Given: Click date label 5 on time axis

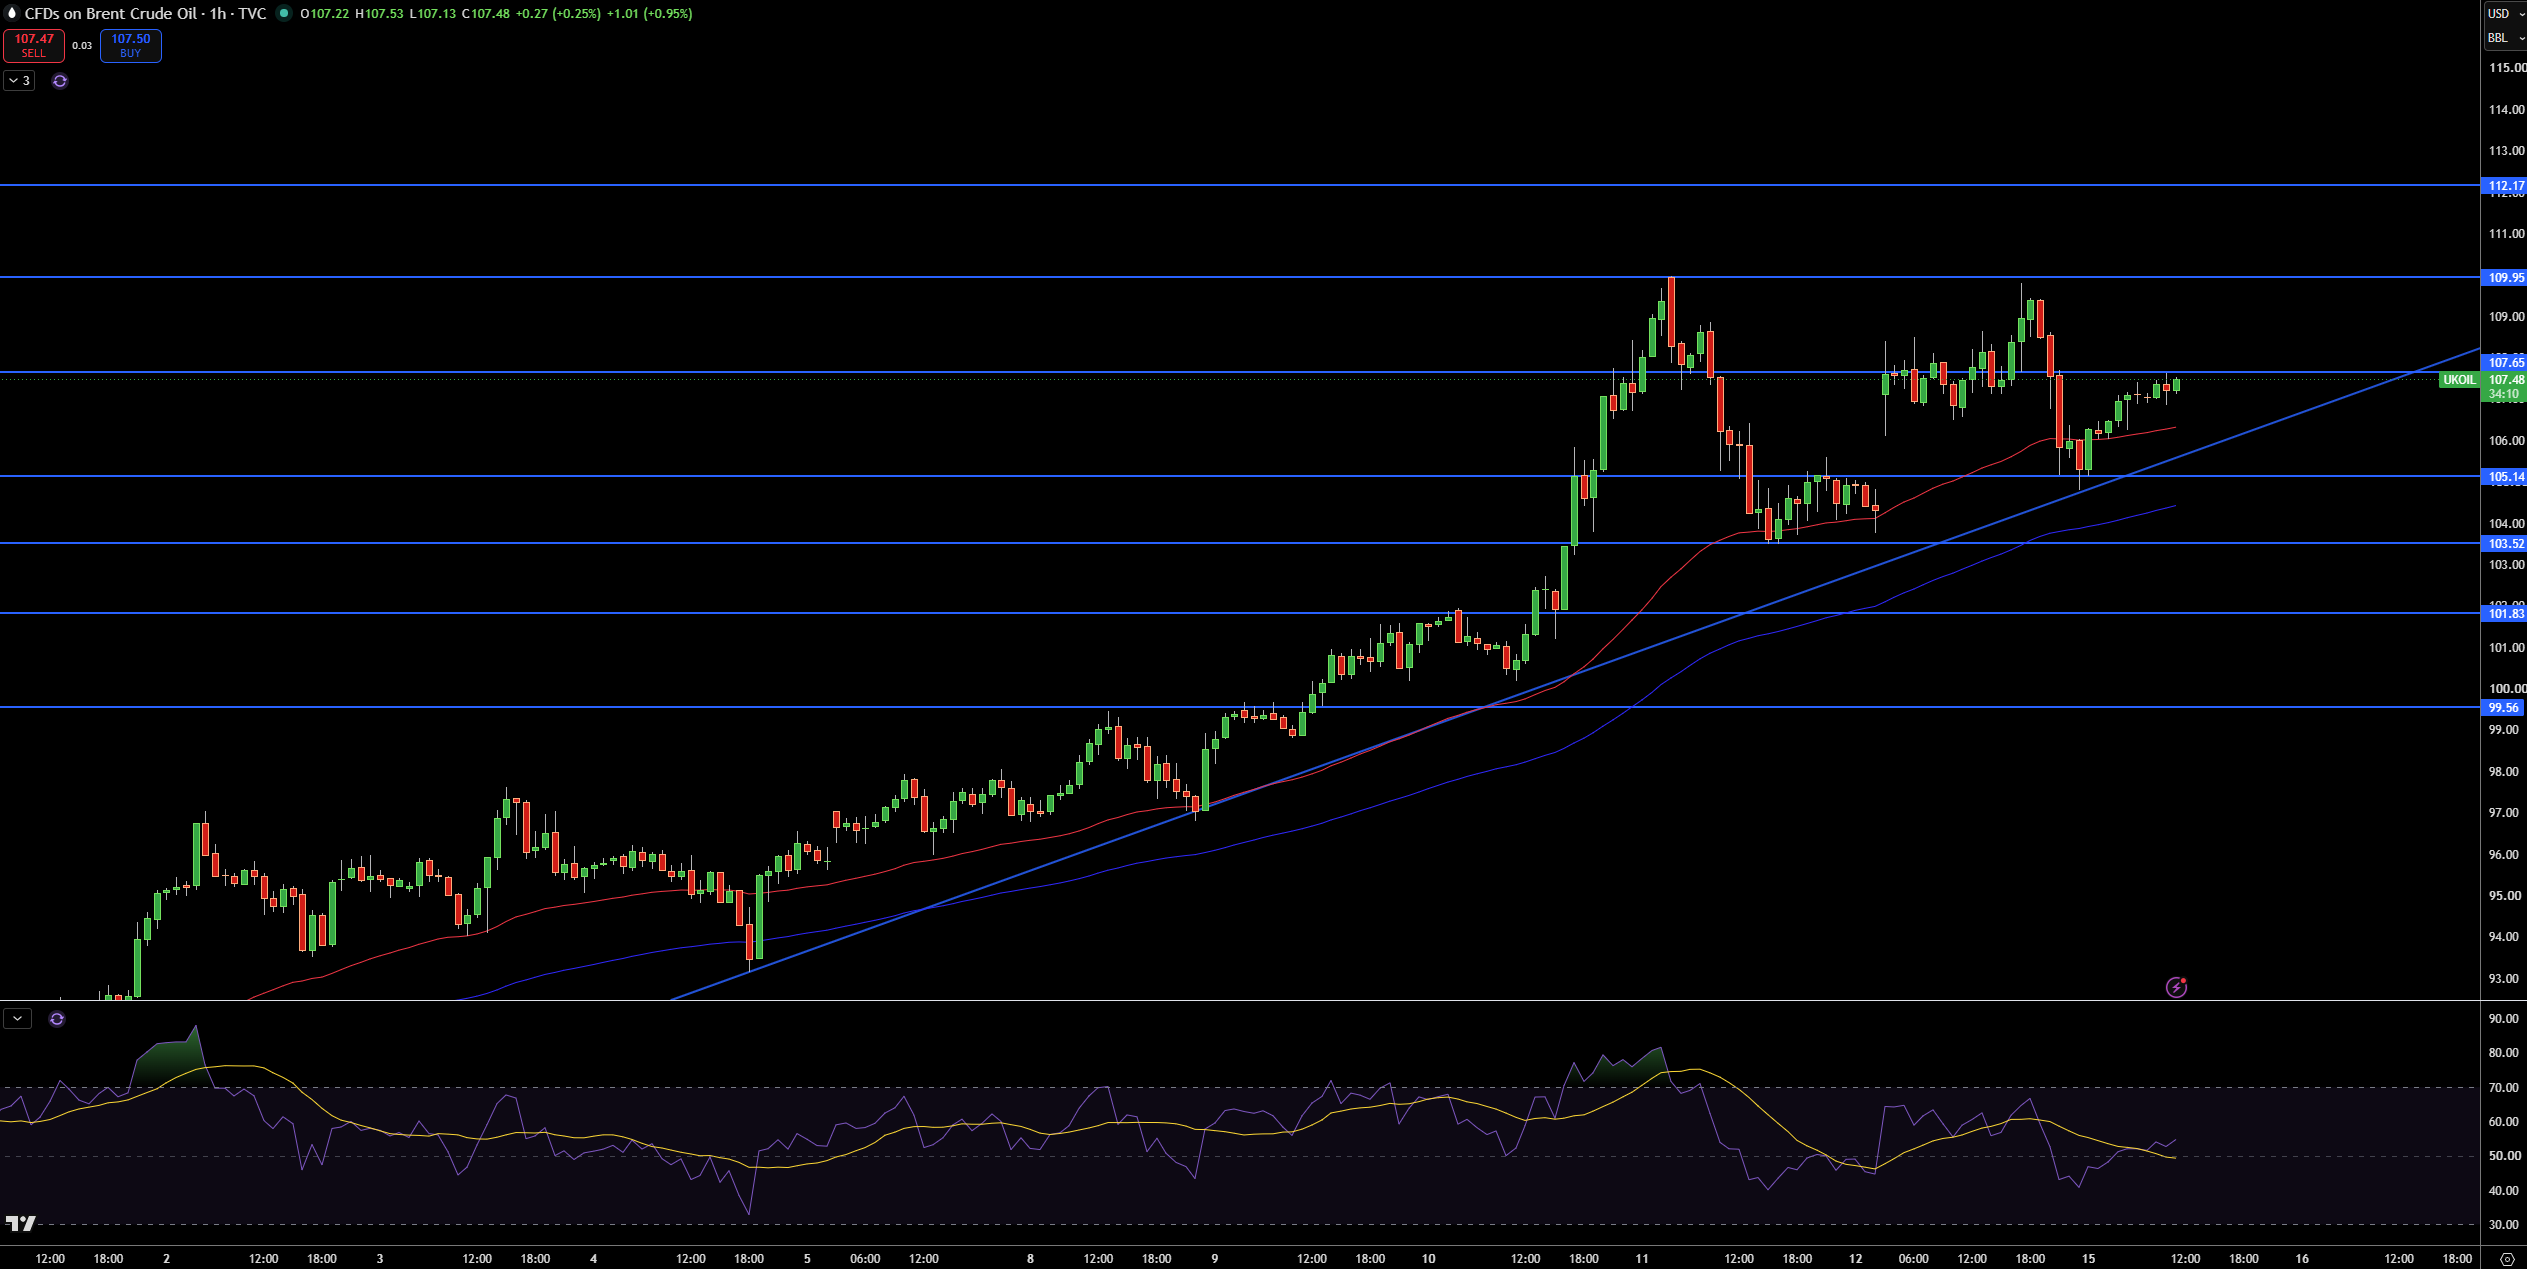Looking at the screenshot, I should [x=807, y=1258].
